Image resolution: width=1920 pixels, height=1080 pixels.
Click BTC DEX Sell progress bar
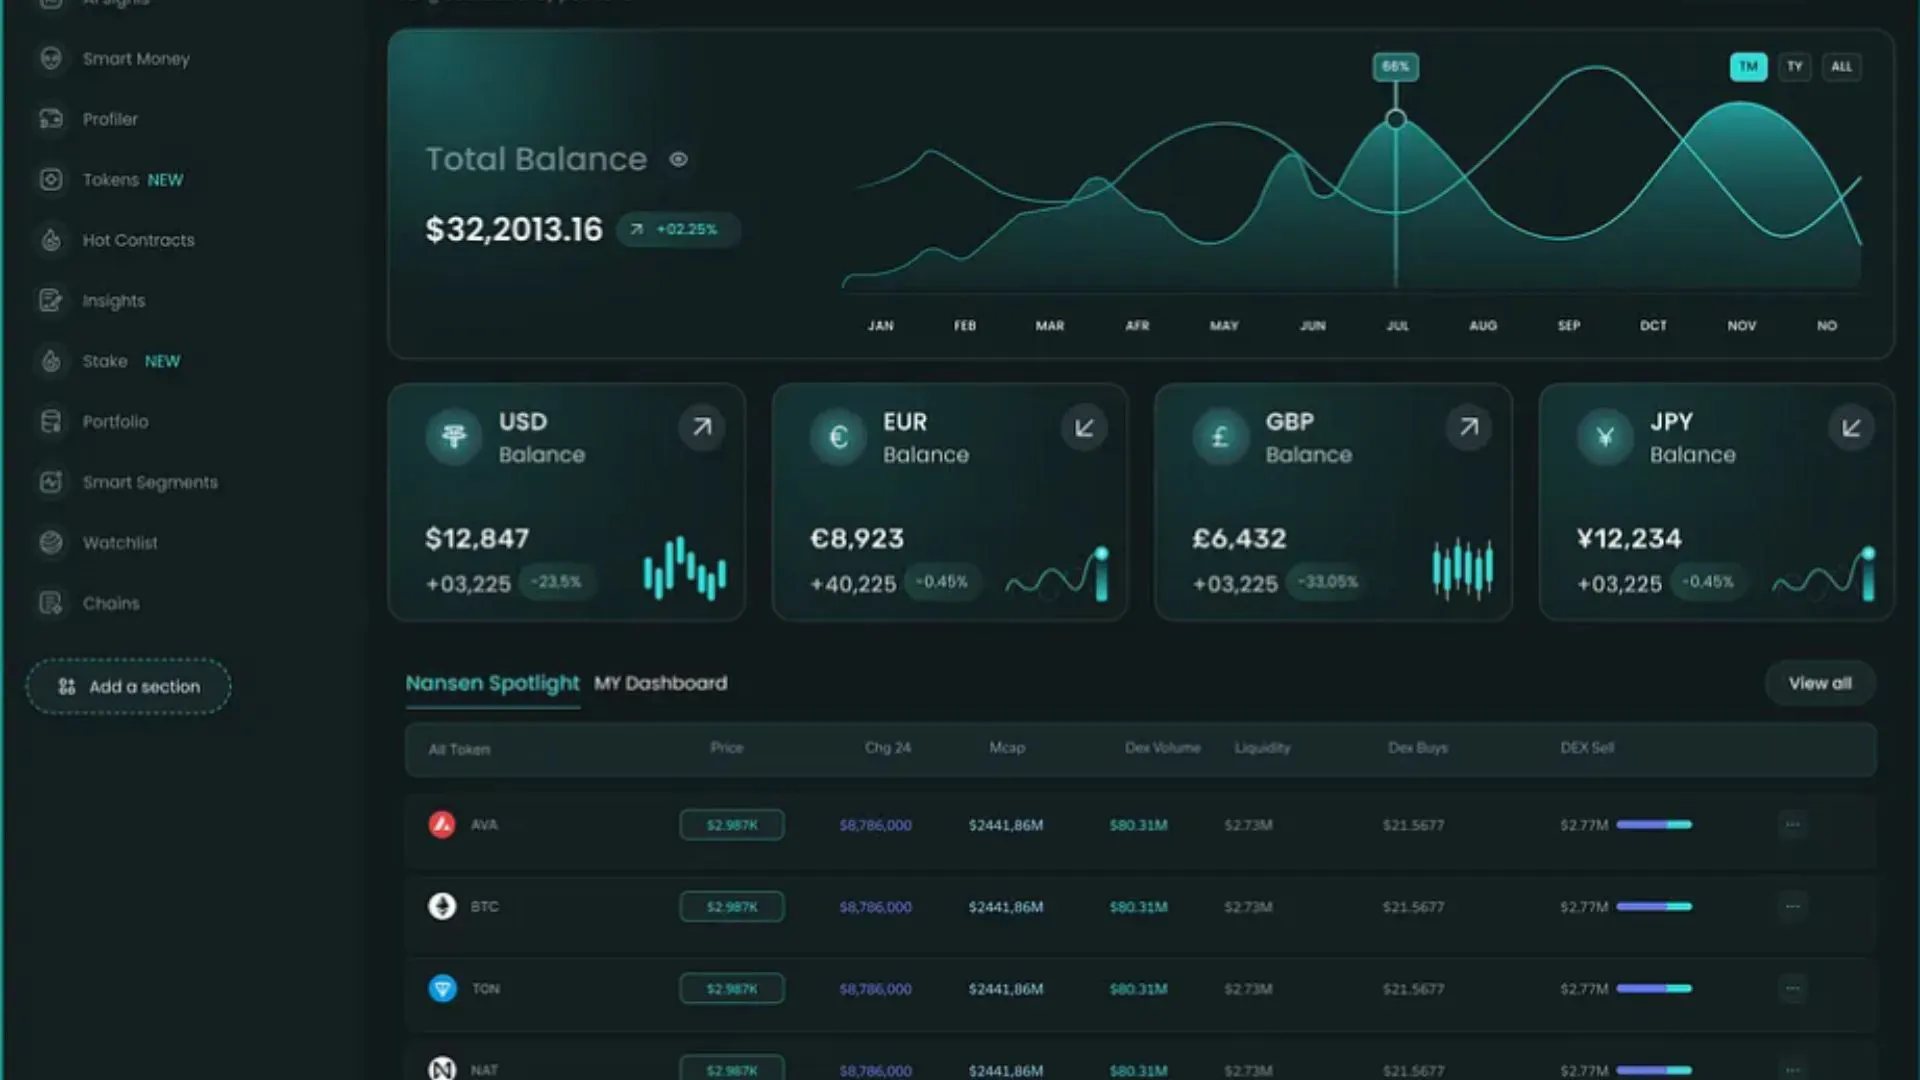pos(1654,907)
